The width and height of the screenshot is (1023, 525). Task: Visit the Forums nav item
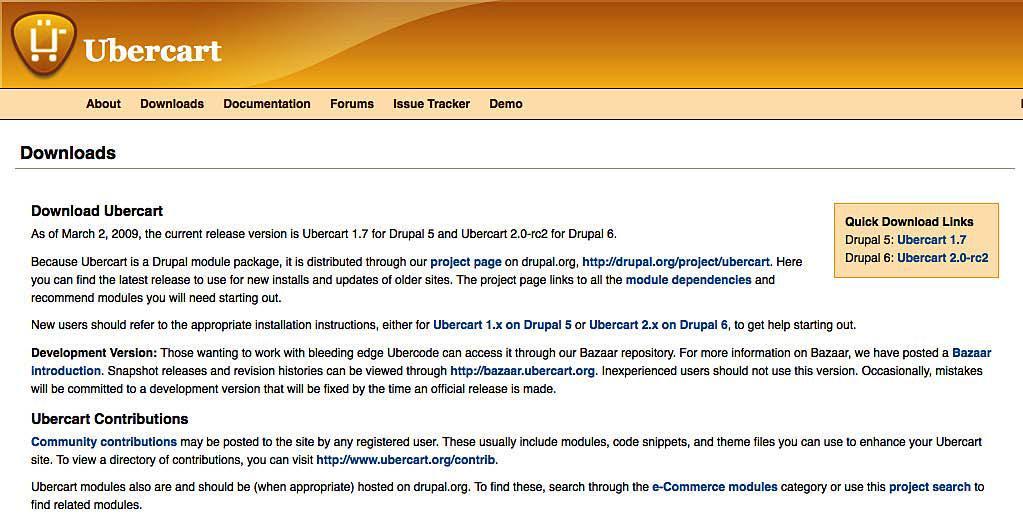(x=352, y=104)
